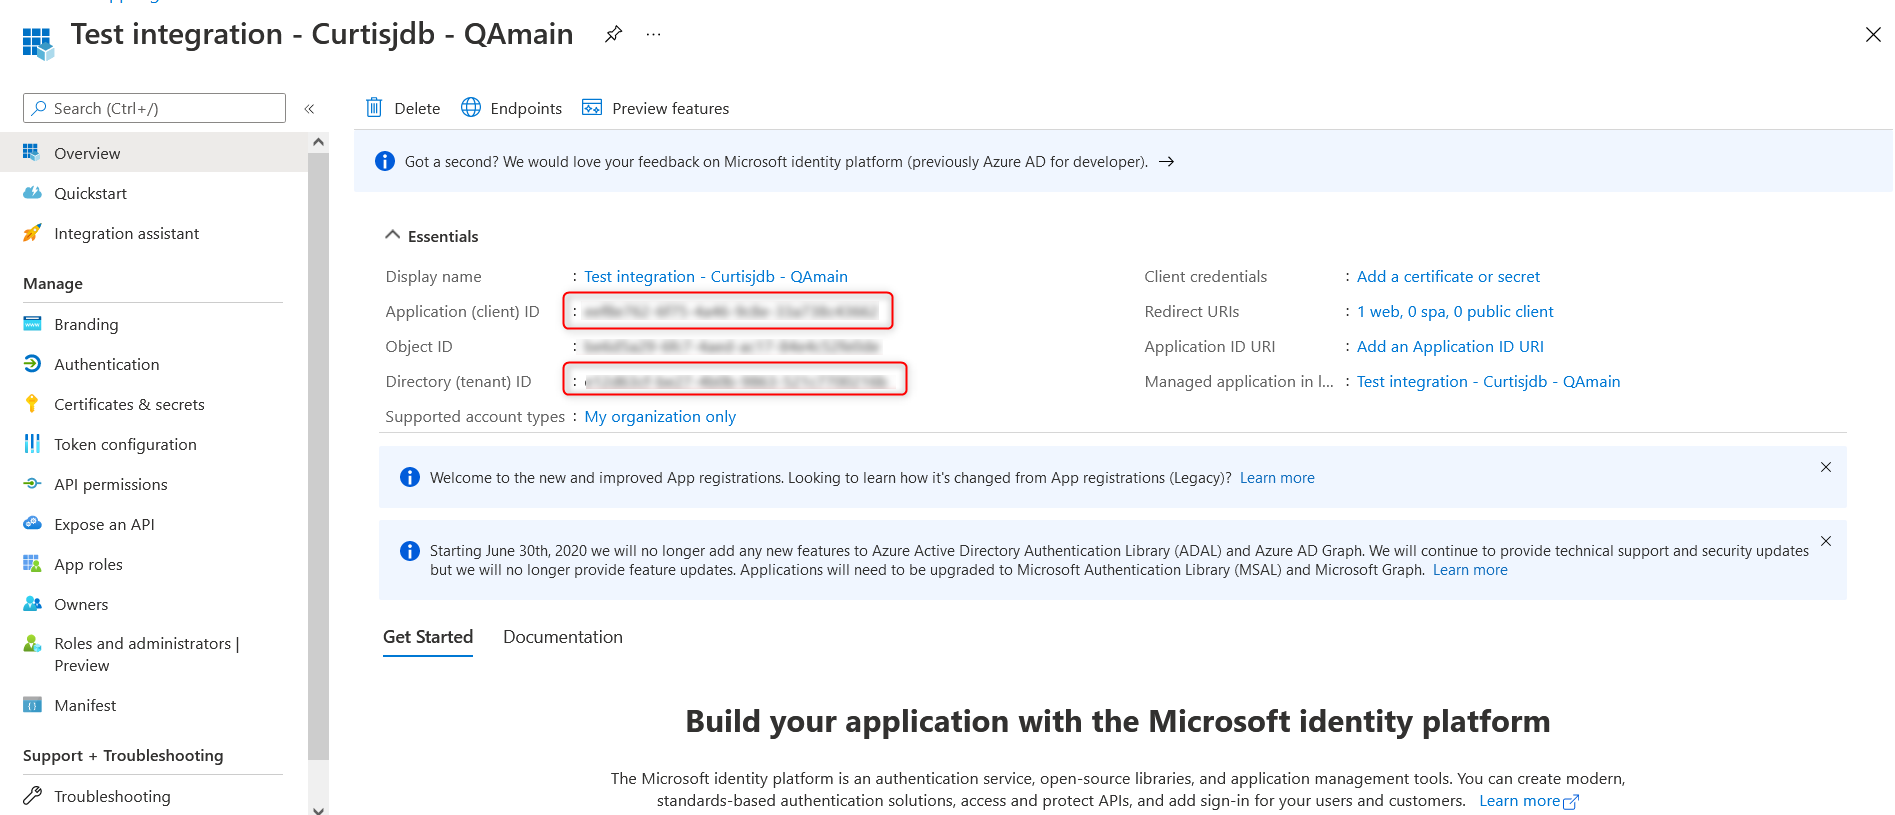Screen dimensions: 1895x815
Task: Click the blurred Directory (tenant) ID value
Action: point(737,381)
